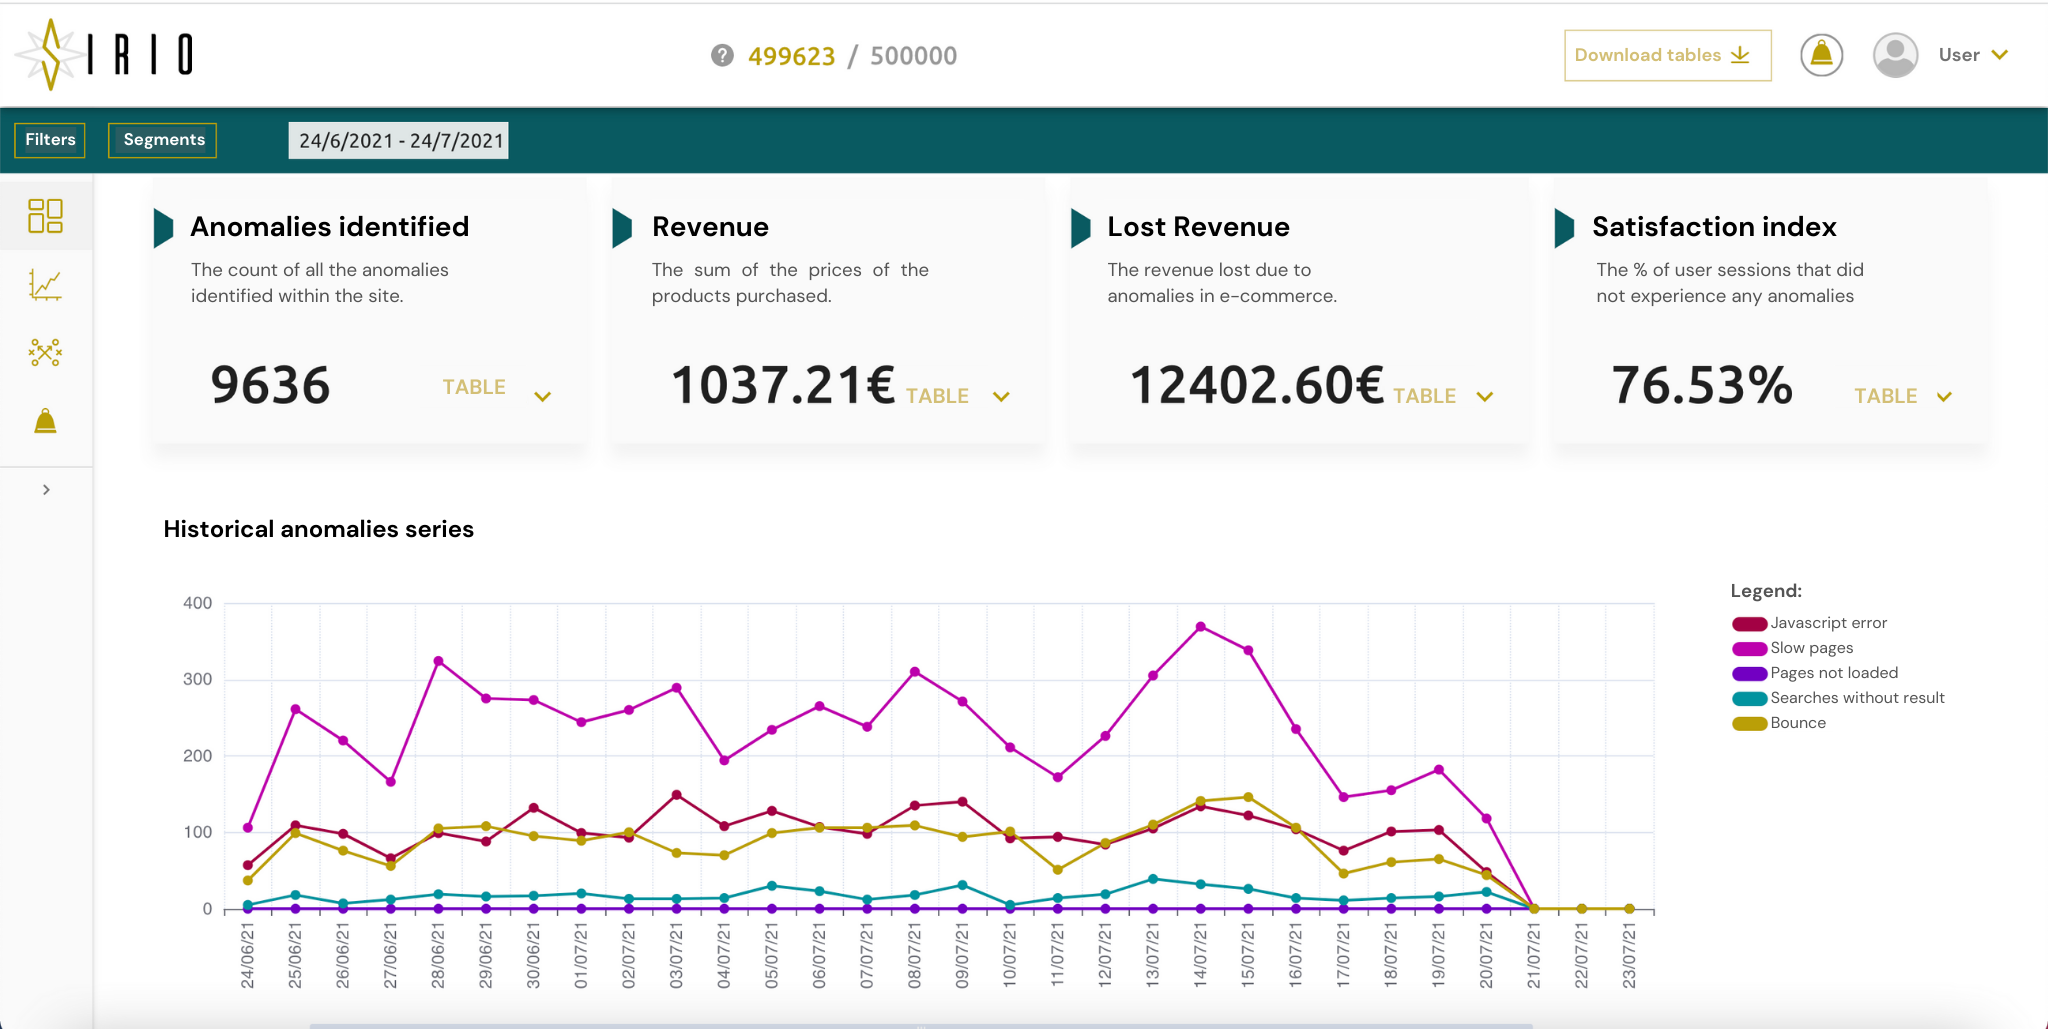2048x1029 pixels.
Task: Click the SIRIO logo
Action: [104, 54]
